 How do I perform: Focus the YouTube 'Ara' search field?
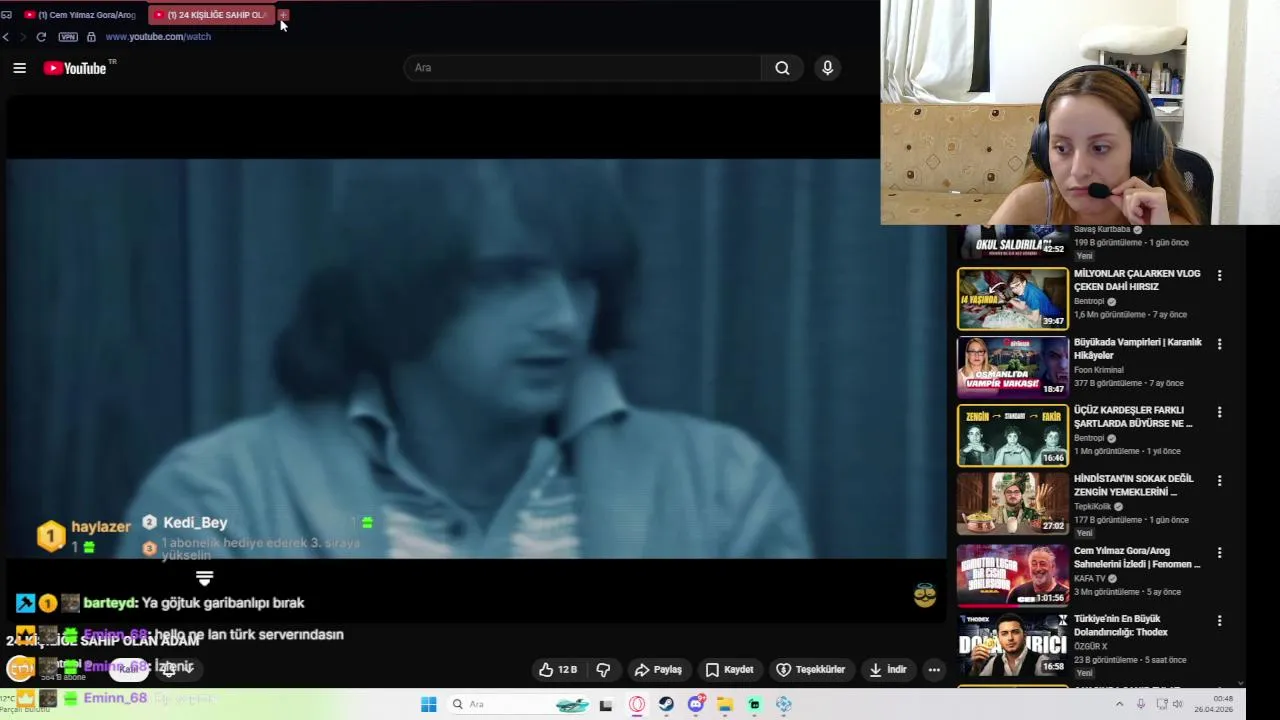tap(583, 68)
